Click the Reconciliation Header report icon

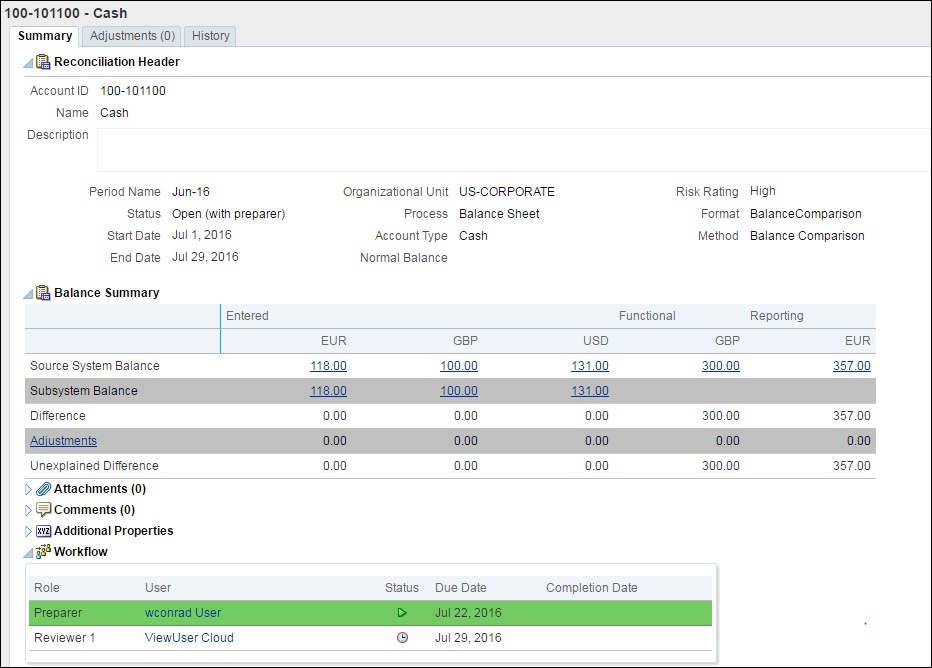click(41, 61)
